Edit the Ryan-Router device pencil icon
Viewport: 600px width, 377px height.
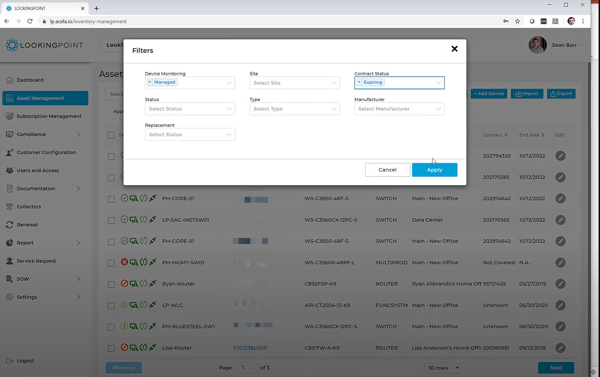(561, 284)
